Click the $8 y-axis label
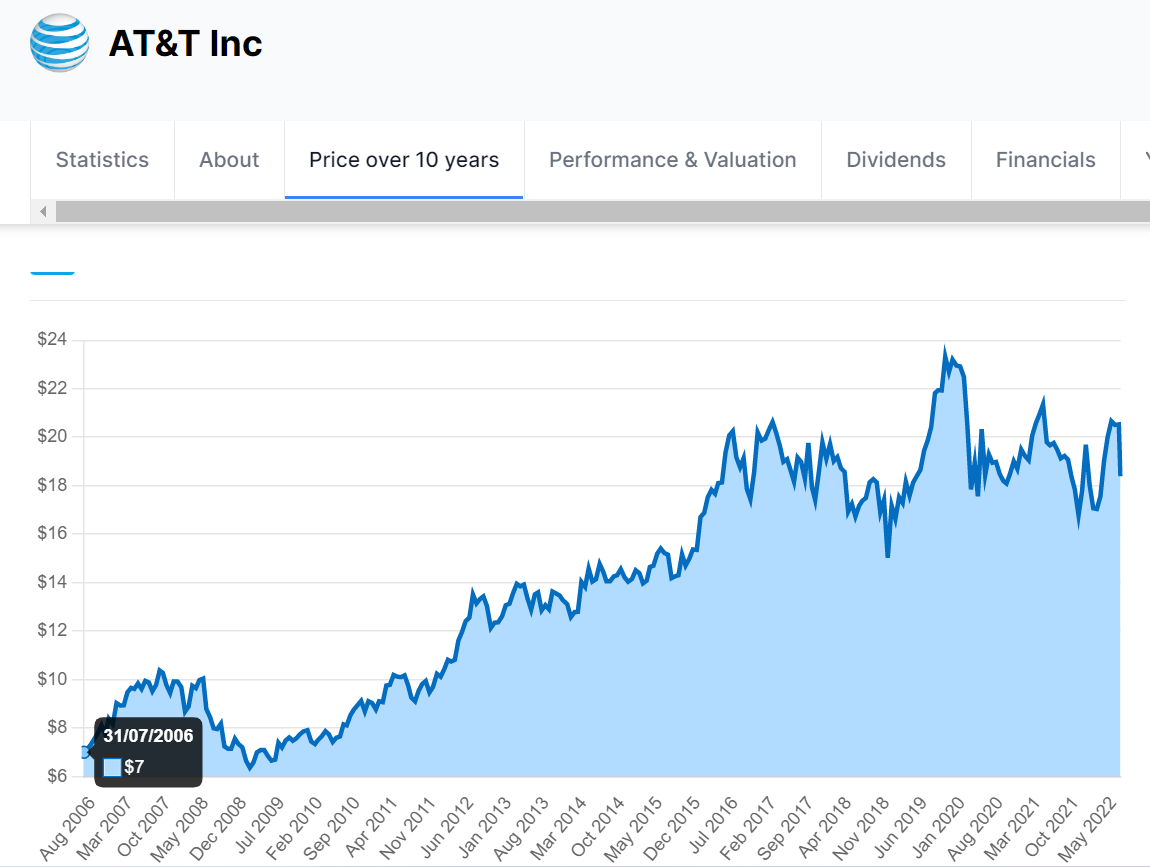 pos(56,728)
